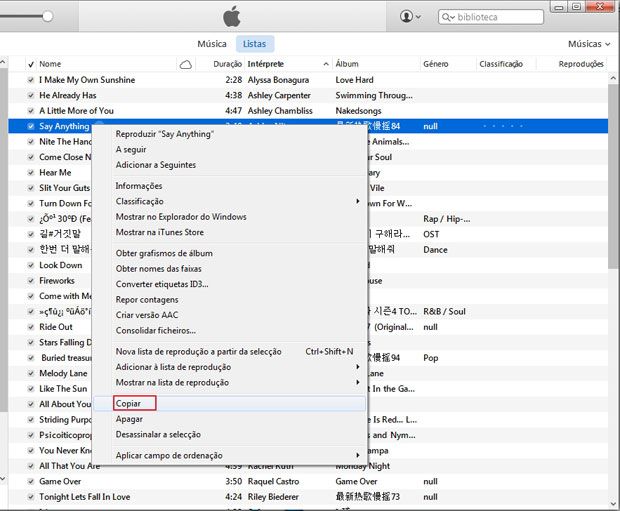Click the Apple logo in the header

tap(232, 17)
